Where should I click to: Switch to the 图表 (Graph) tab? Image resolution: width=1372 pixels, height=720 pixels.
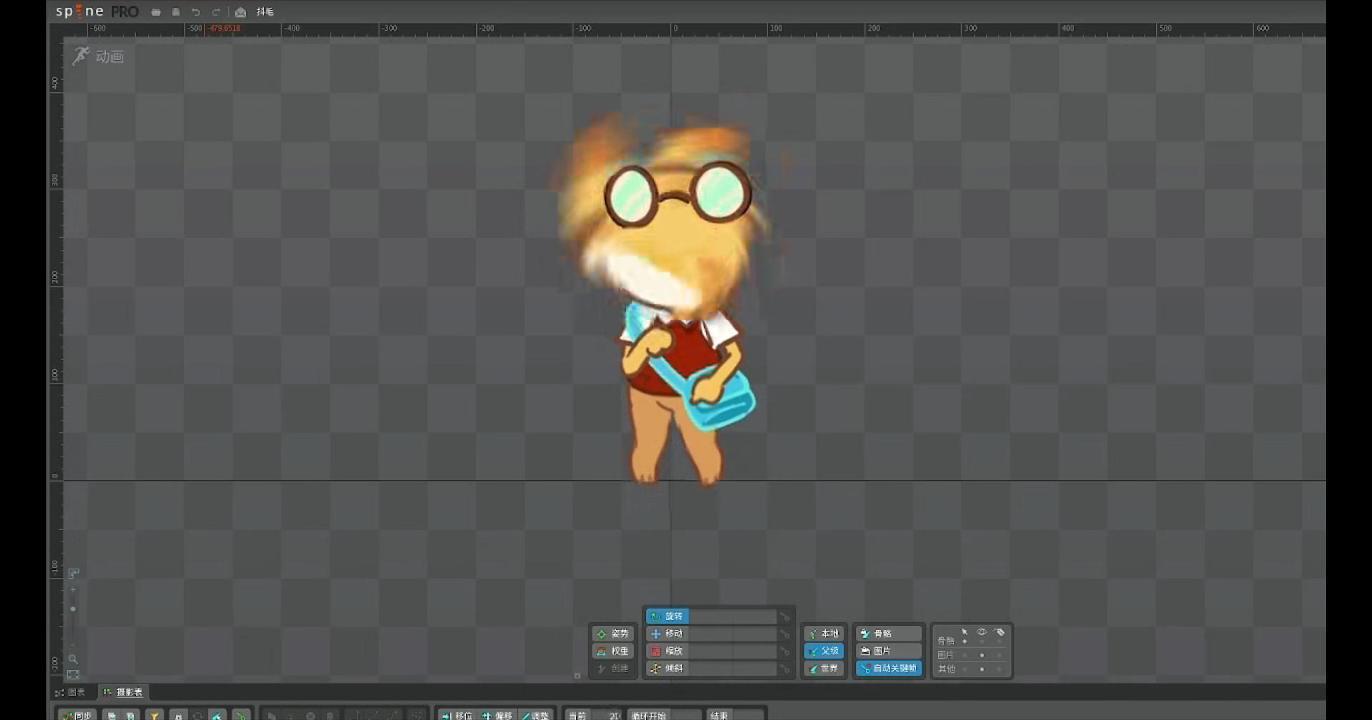click(71, 692)
